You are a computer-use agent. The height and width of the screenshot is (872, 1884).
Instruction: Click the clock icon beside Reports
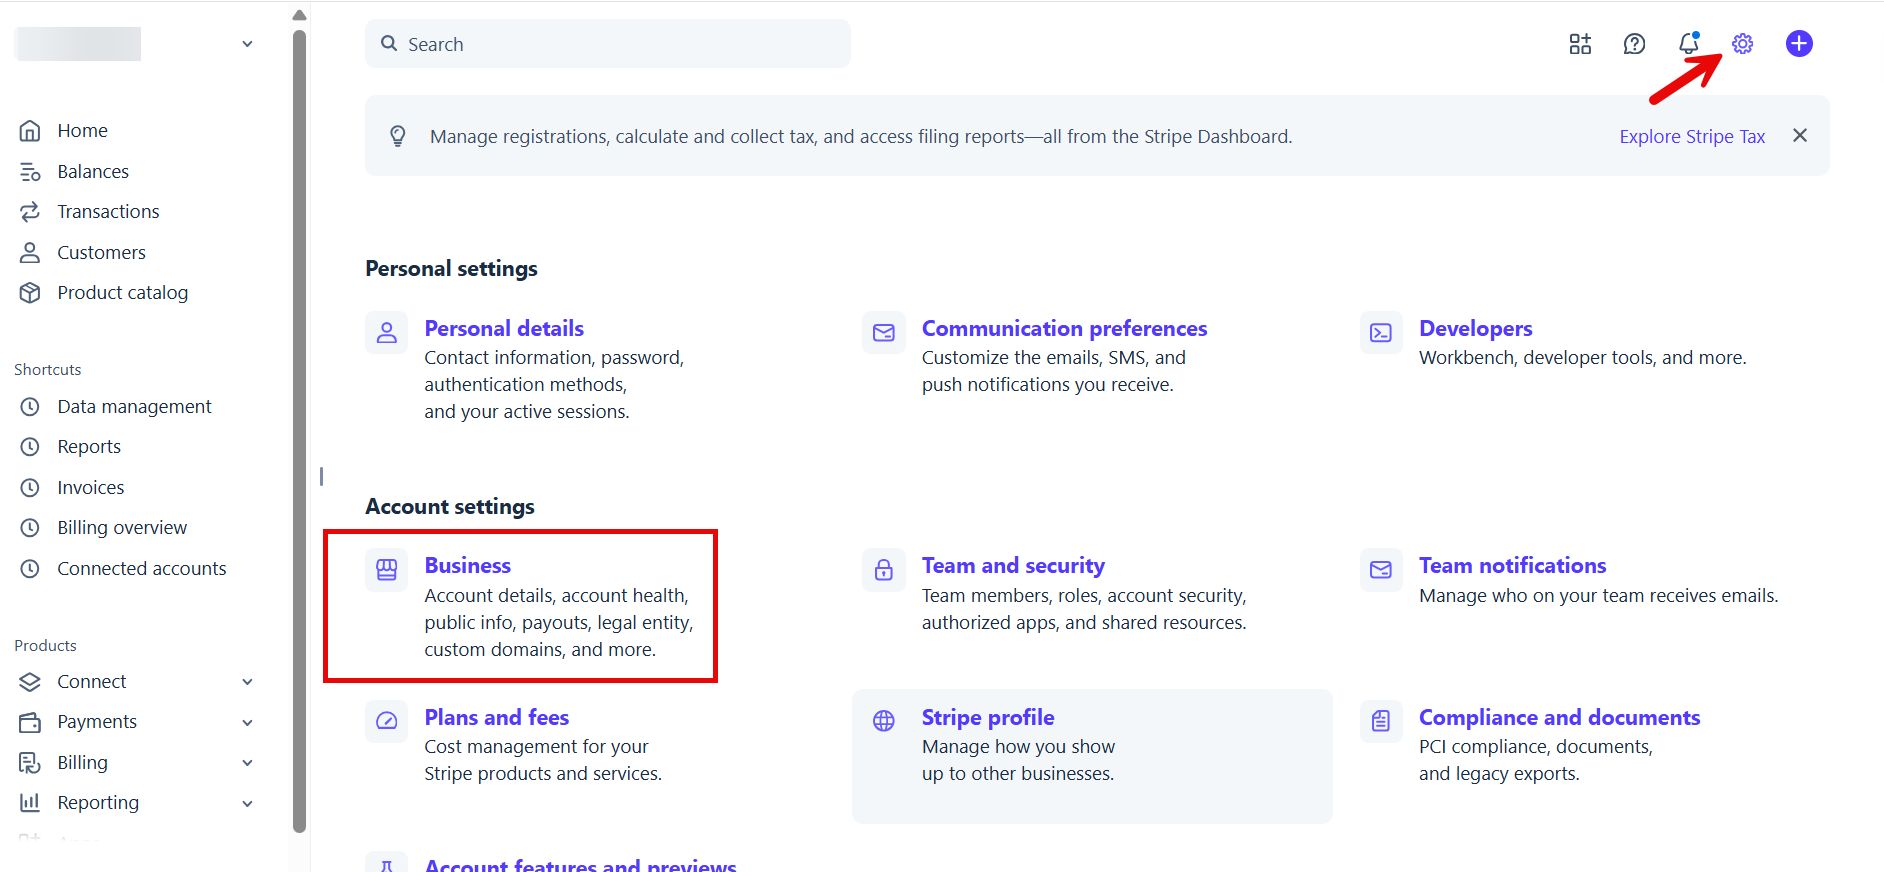30,447
